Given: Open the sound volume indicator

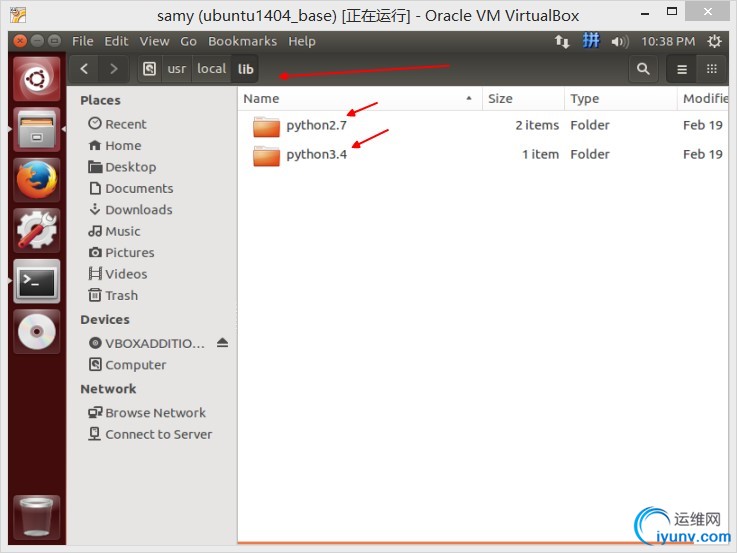Looking at the screenshot, I should [x=619, y=42].
